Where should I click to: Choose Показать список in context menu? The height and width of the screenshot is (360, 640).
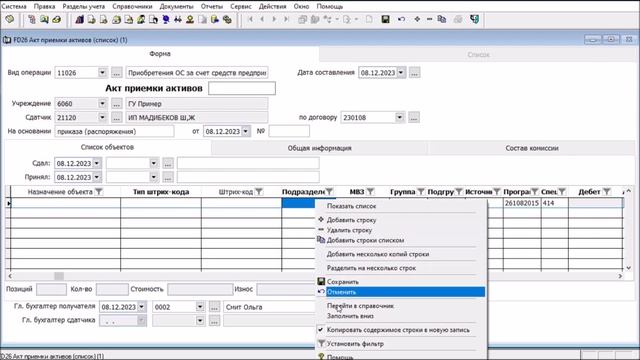[351, 206]
